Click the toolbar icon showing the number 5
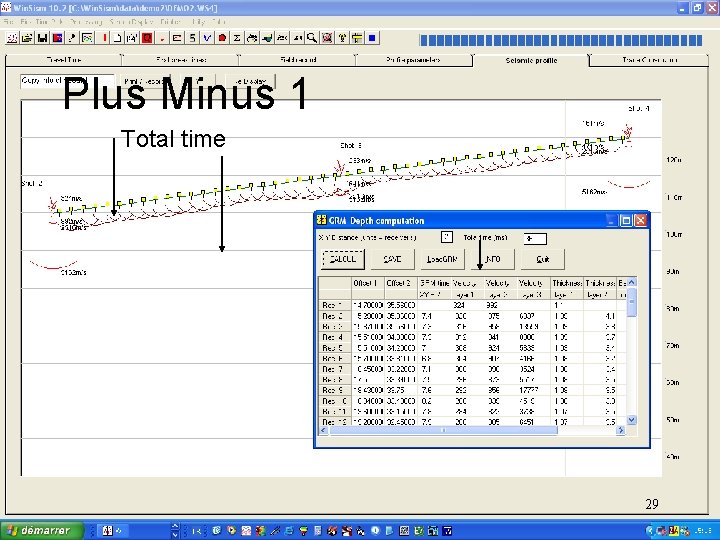720x540 pixels. 192,38
